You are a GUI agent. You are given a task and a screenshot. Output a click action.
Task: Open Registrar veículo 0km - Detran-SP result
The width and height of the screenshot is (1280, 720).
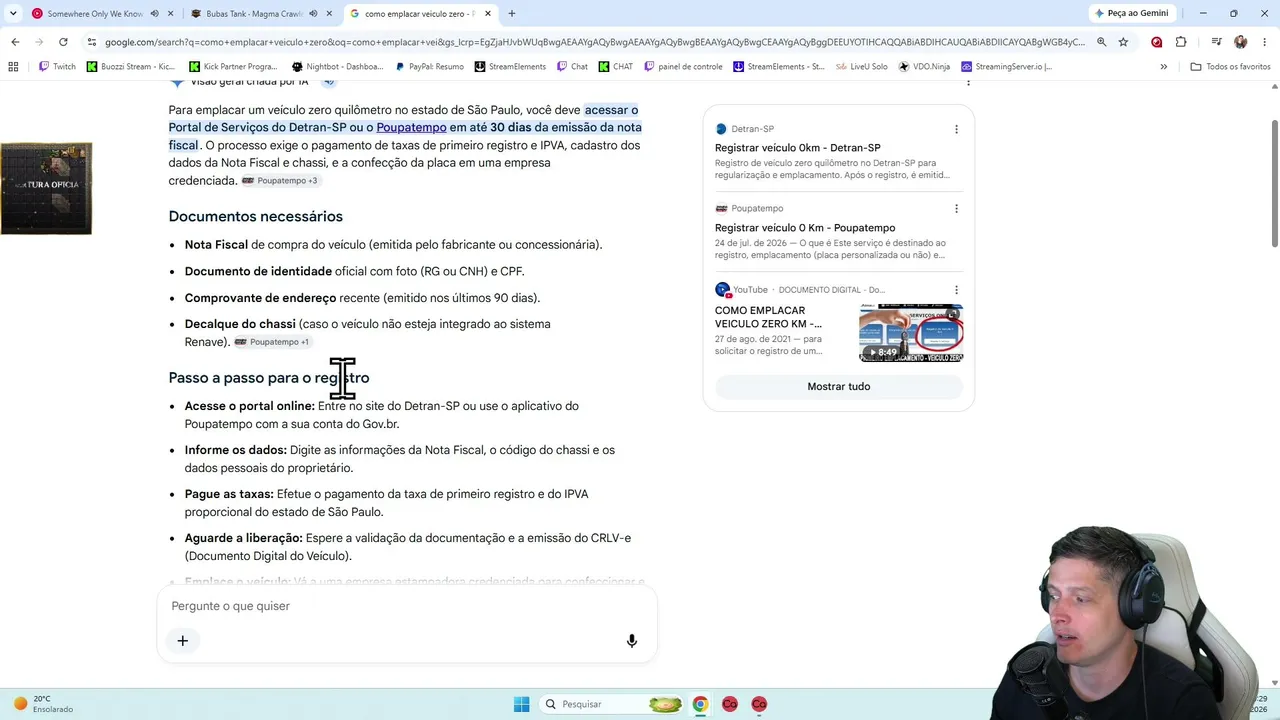797,148
